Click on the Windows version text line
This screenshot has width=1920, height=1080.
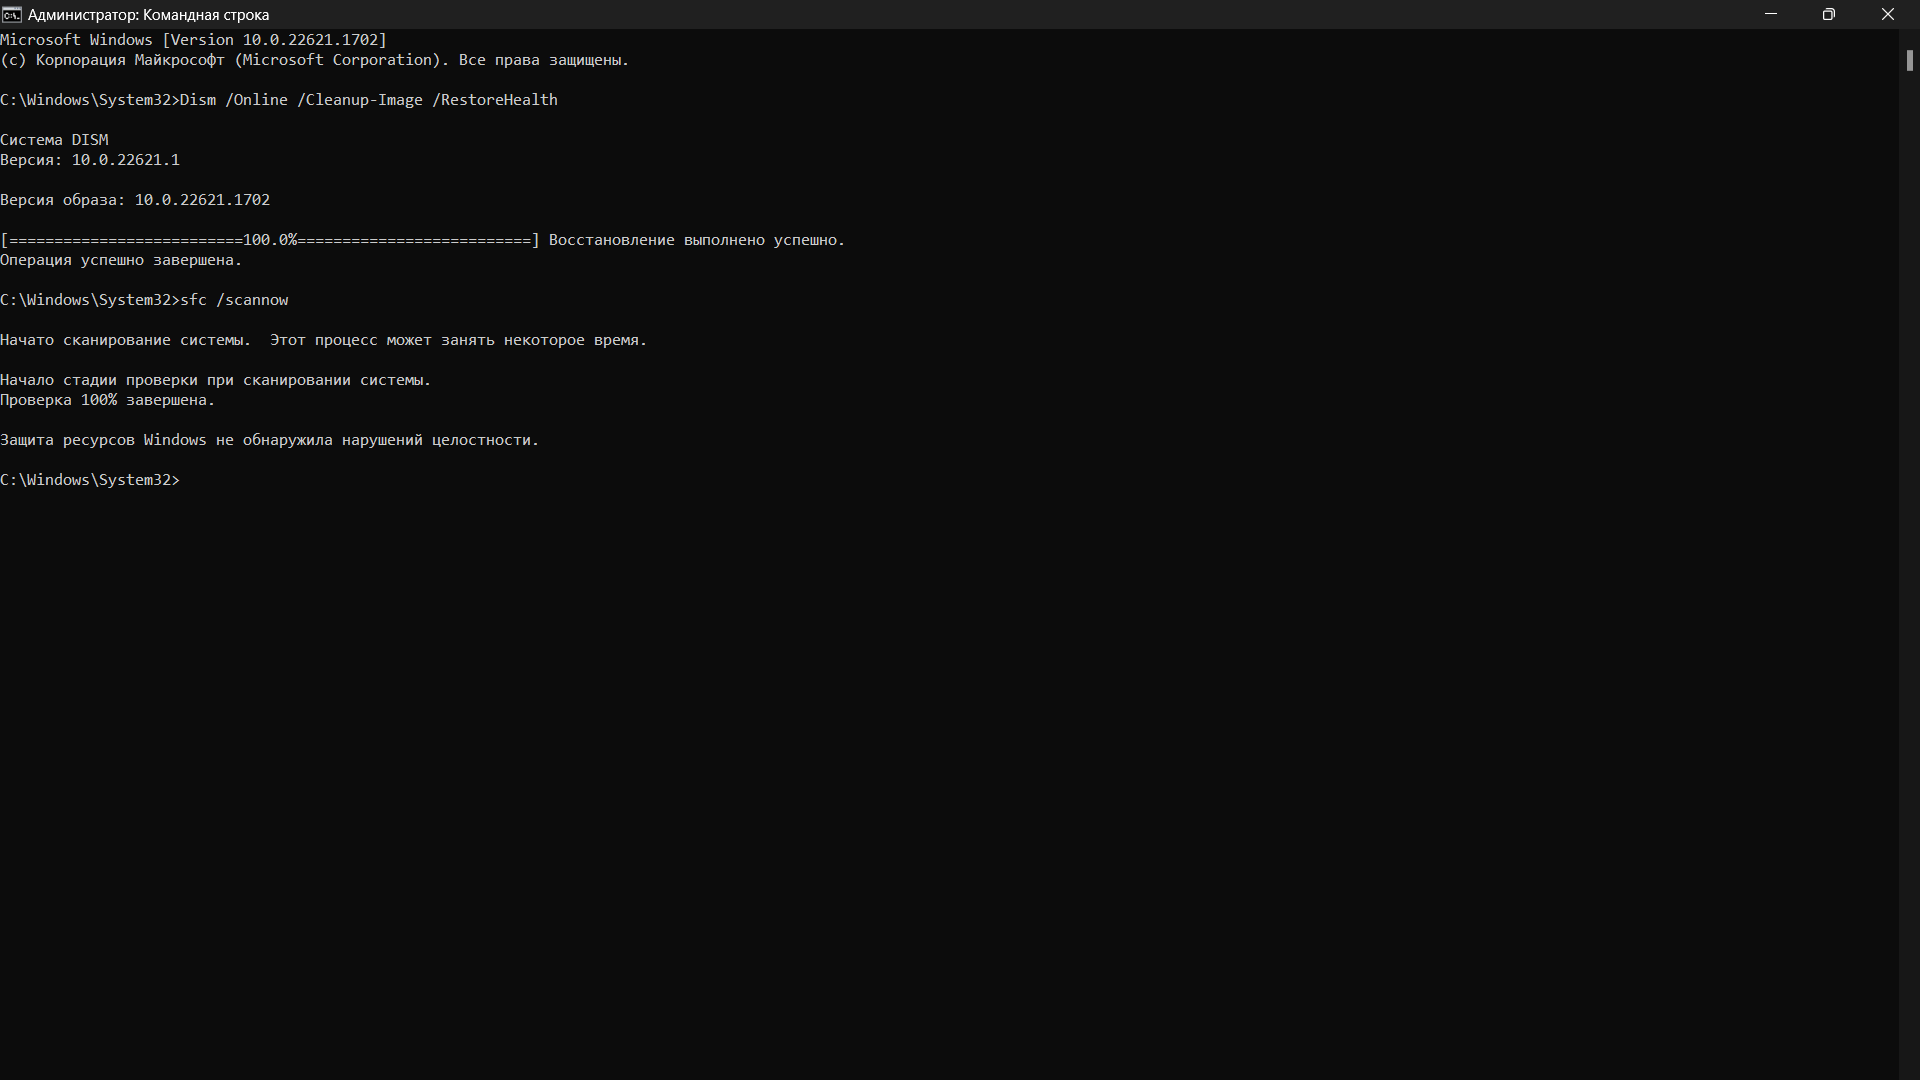click(x=194, y=40)
